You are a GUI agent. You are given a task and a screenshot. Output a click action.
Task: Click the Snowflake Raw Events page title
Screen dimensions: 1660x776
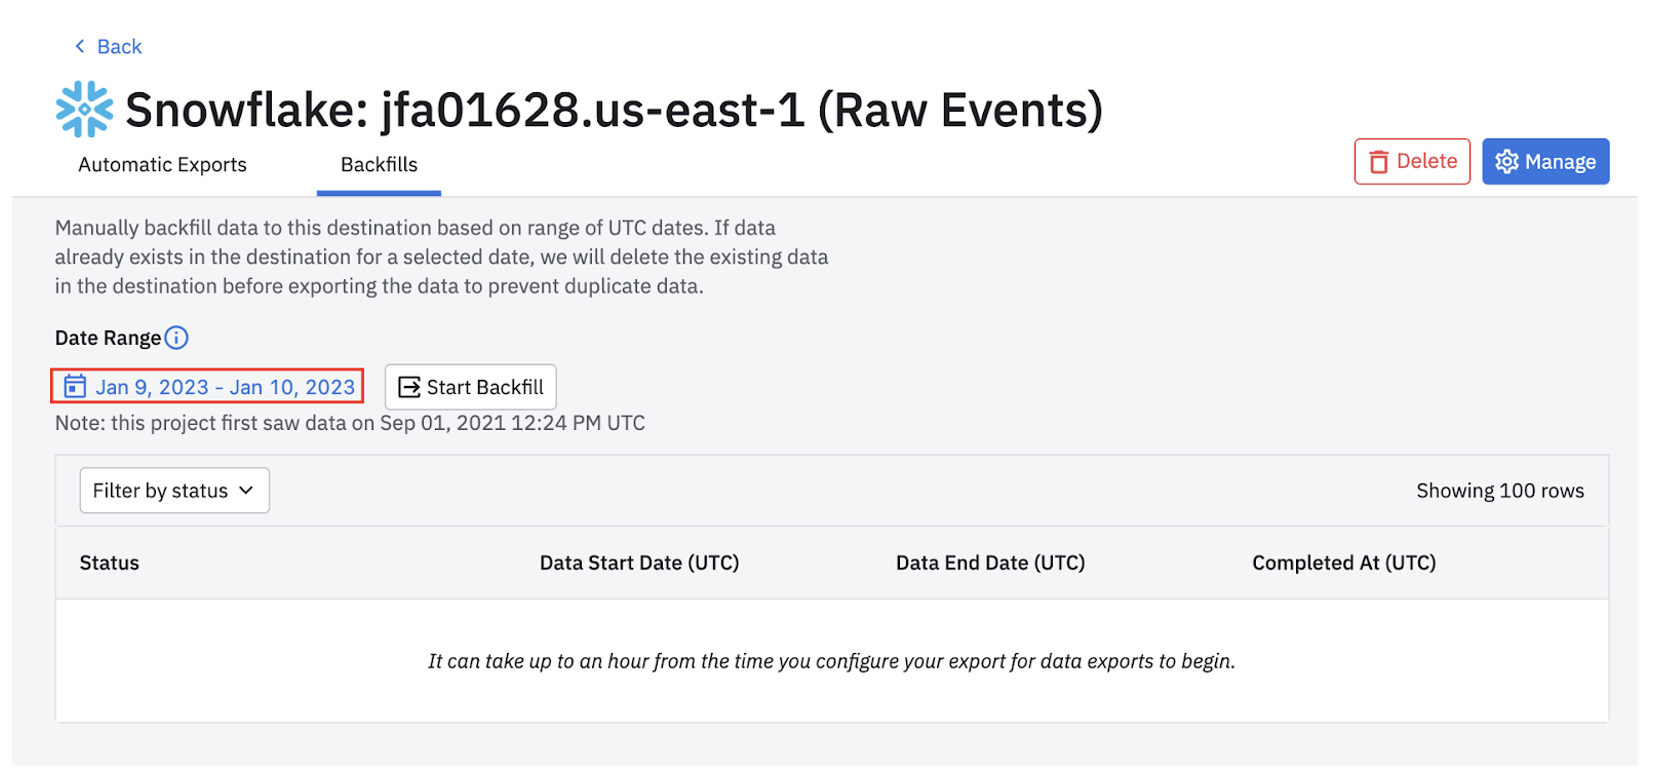pos(614,110)
